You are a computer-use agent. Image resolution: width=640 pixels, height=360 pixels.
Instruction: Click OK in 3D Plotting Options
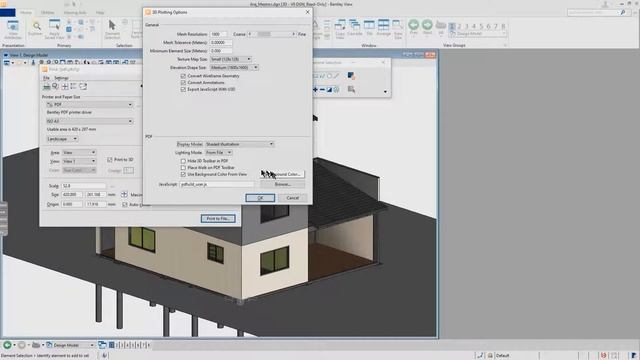(260, 198)
